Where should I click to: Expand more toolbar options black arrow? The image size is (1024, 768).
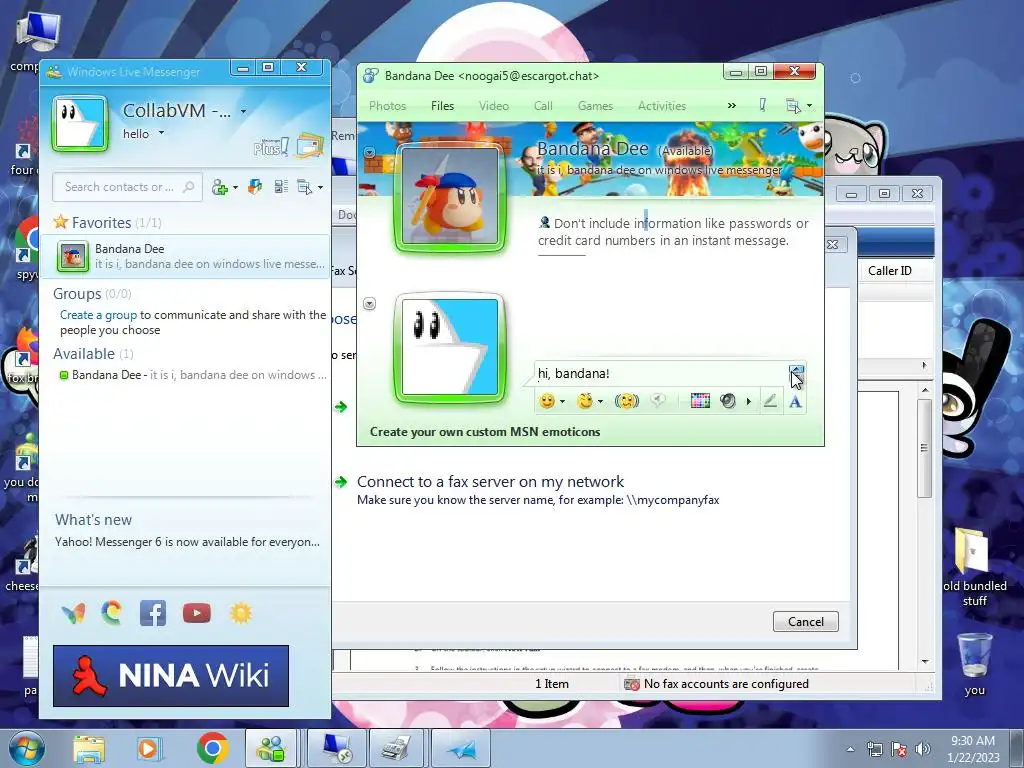coord(748,402)
